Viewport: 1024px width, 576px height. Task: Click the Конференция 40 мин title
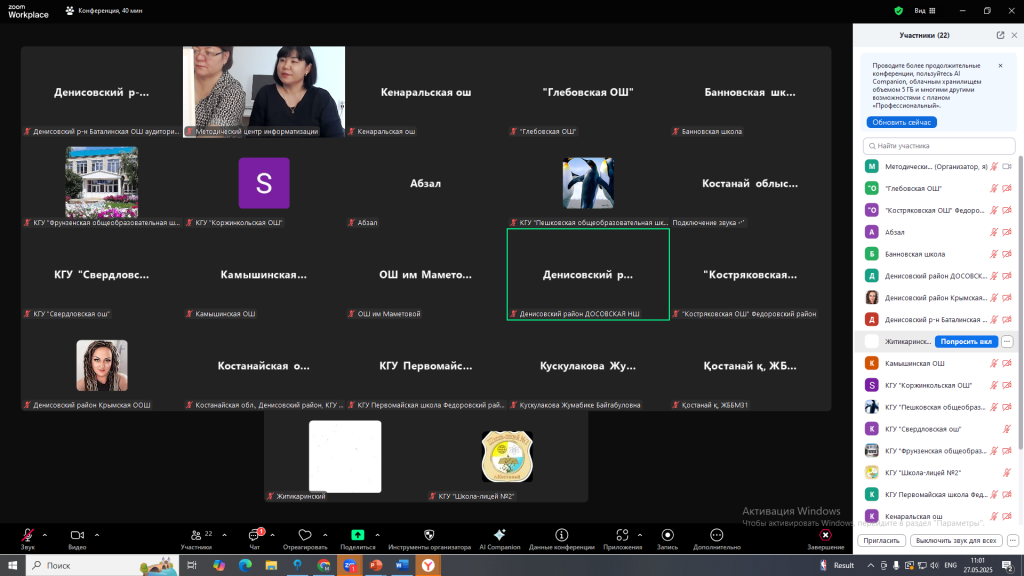(110, 10)
